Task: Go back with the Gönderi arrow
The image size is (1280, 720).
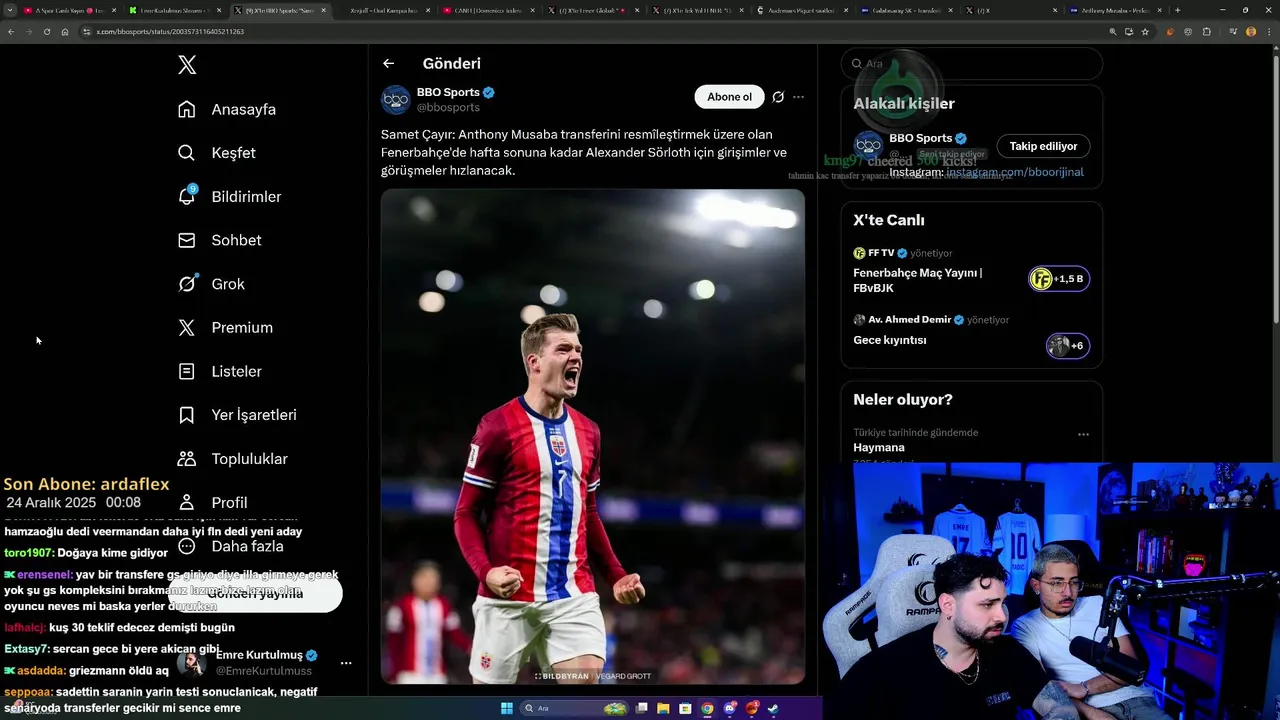Action: (389, 63)
